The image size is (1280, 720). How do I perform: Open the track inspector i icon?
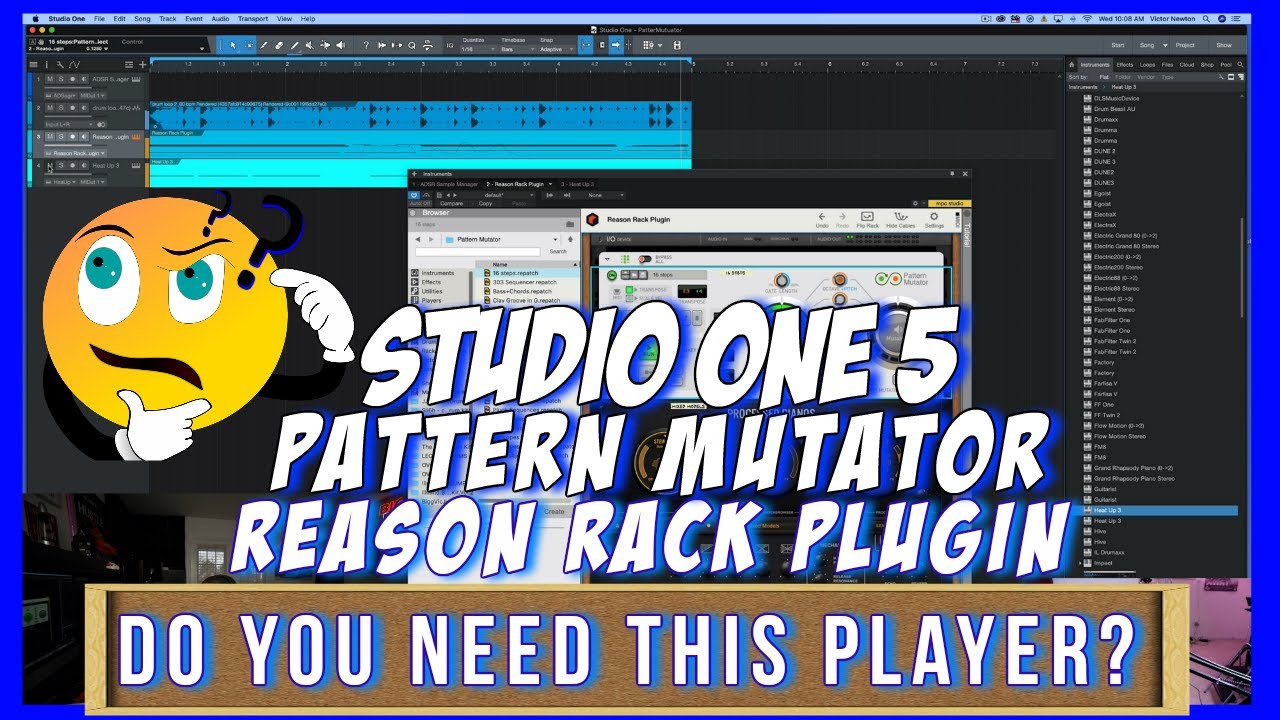pyautogui.click(x=46, y=65)
